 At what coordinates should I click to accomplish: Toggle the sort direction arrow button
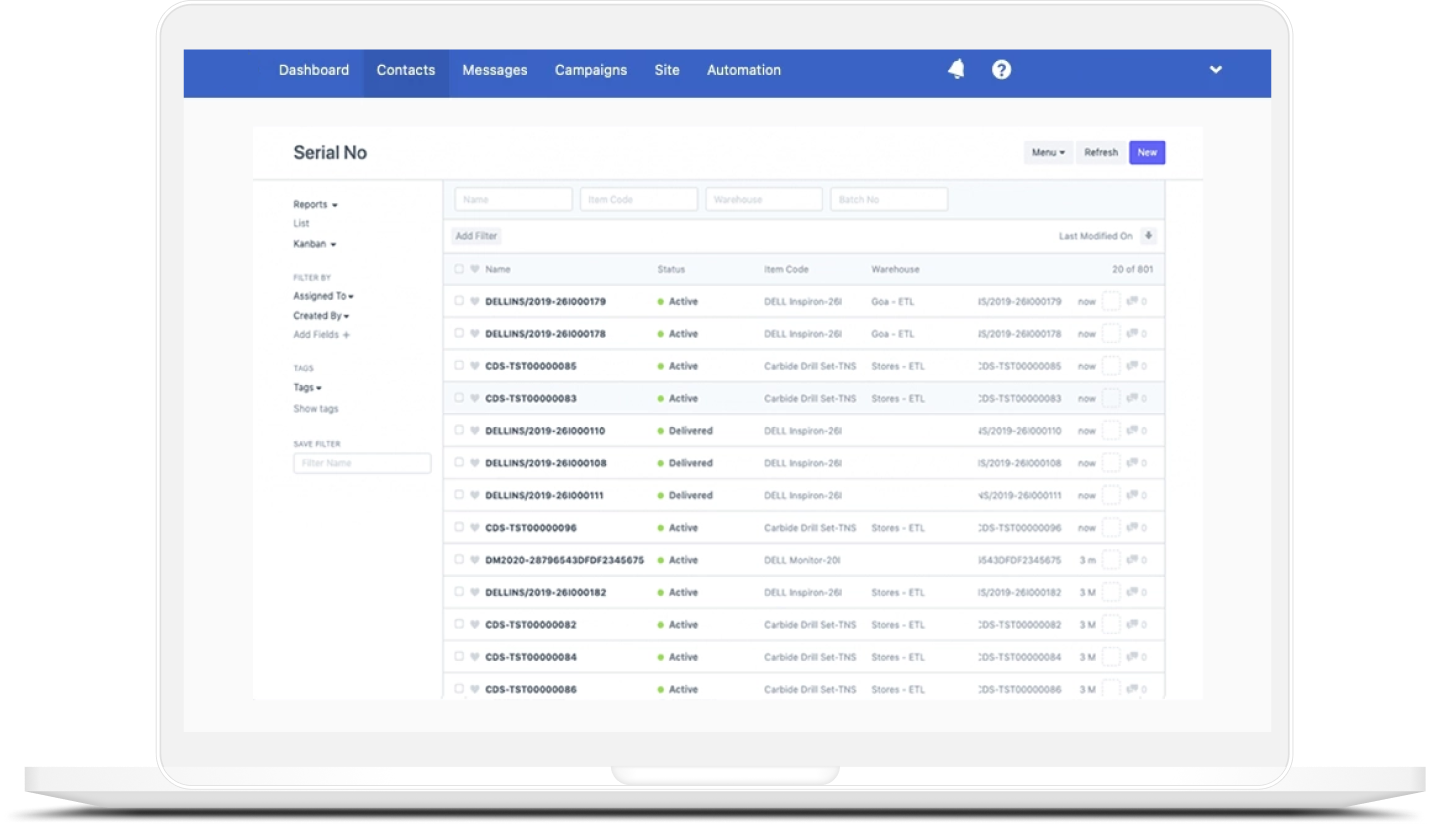pyautogui.click(x=1149, y=236)
